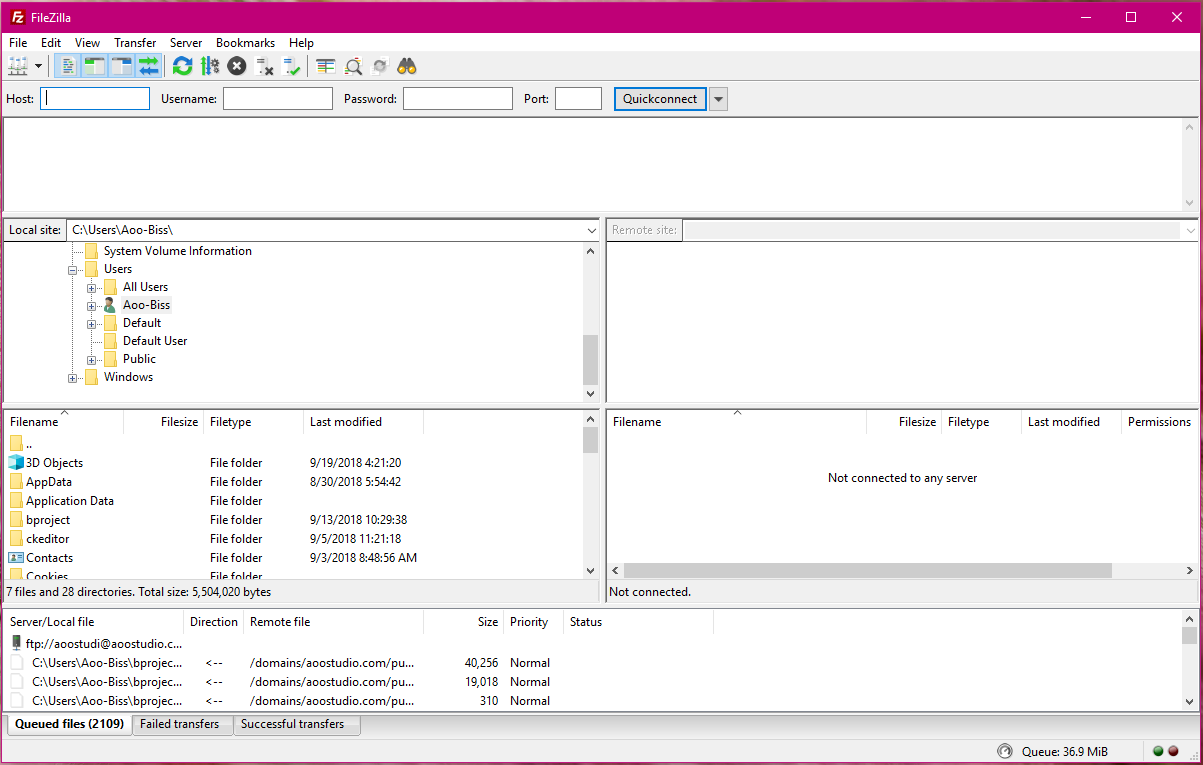Open the File menu

click(18, 43)
